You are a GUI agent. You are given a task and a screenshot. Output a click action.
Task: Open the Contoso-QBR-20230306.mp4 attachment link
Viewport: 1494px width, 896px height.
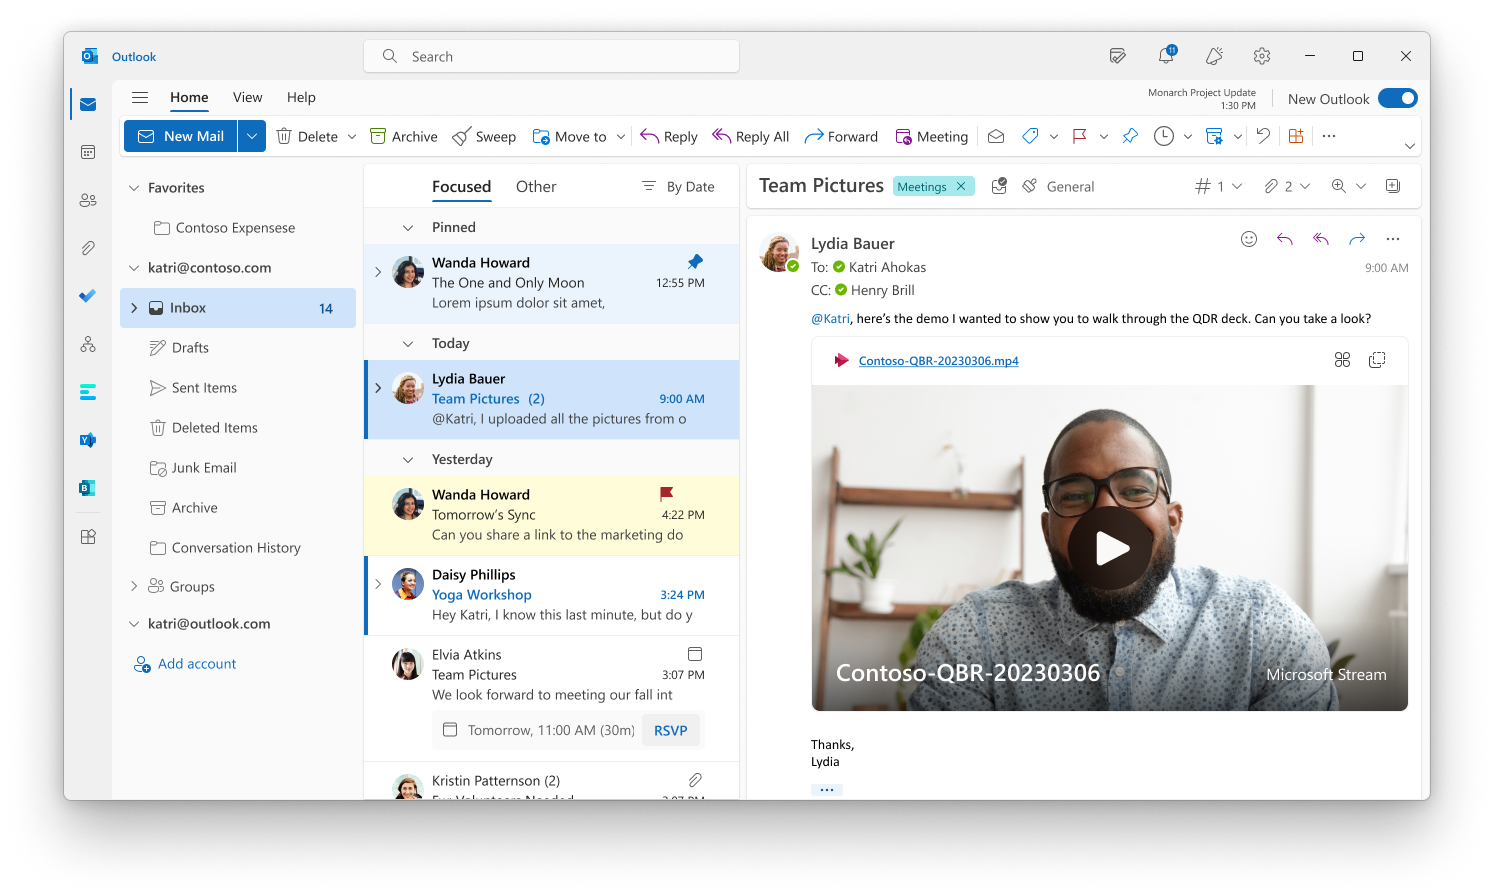[938, 361]
